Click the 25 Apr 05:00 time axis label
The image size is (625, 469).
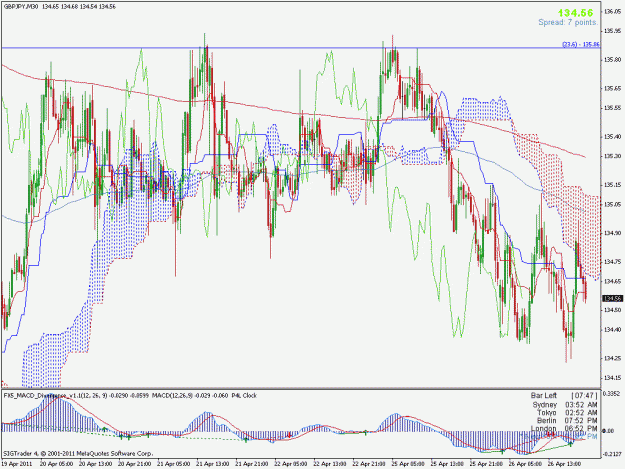(408, 464)
